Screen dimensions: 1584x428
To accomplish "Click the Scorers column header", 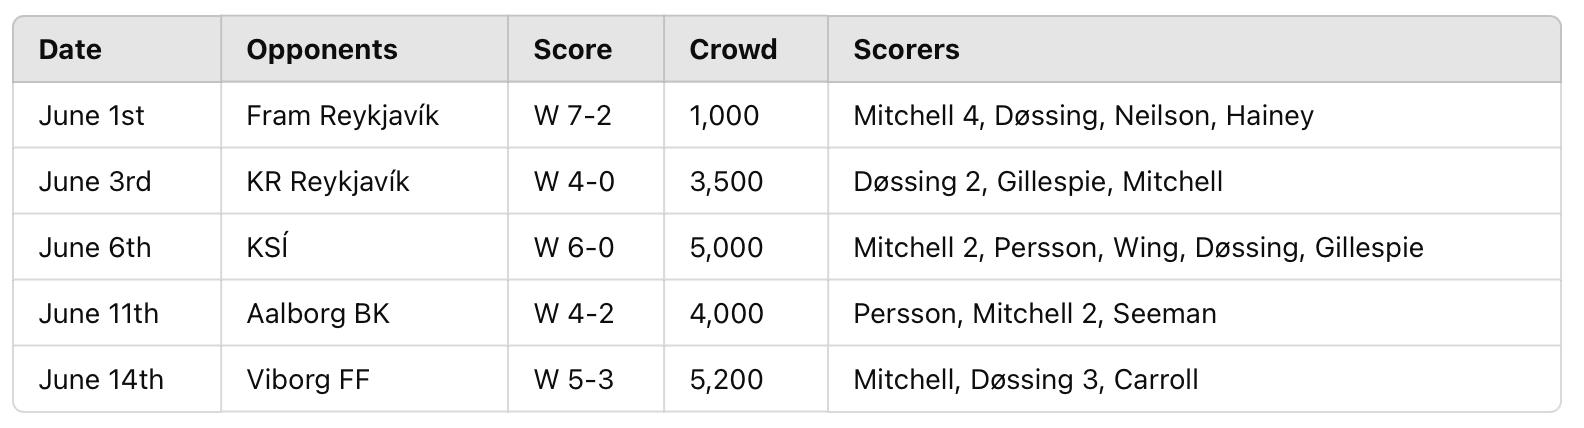I will click(x=906, y=50).
